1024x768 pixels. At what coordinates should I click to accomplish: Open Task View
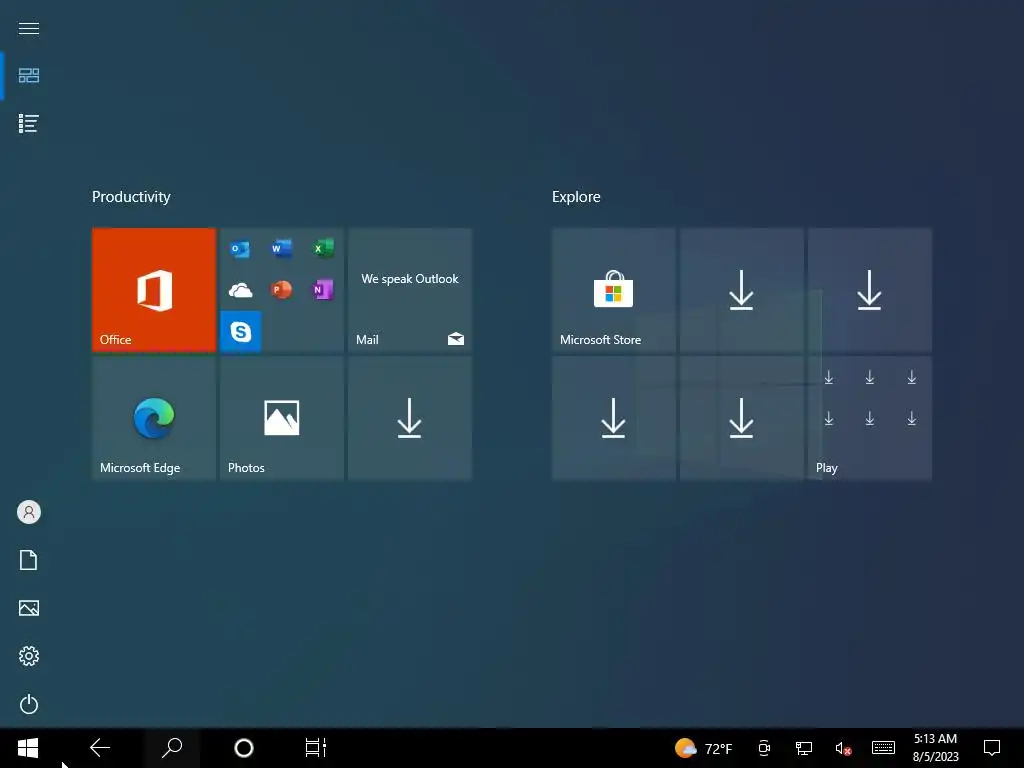315,748
